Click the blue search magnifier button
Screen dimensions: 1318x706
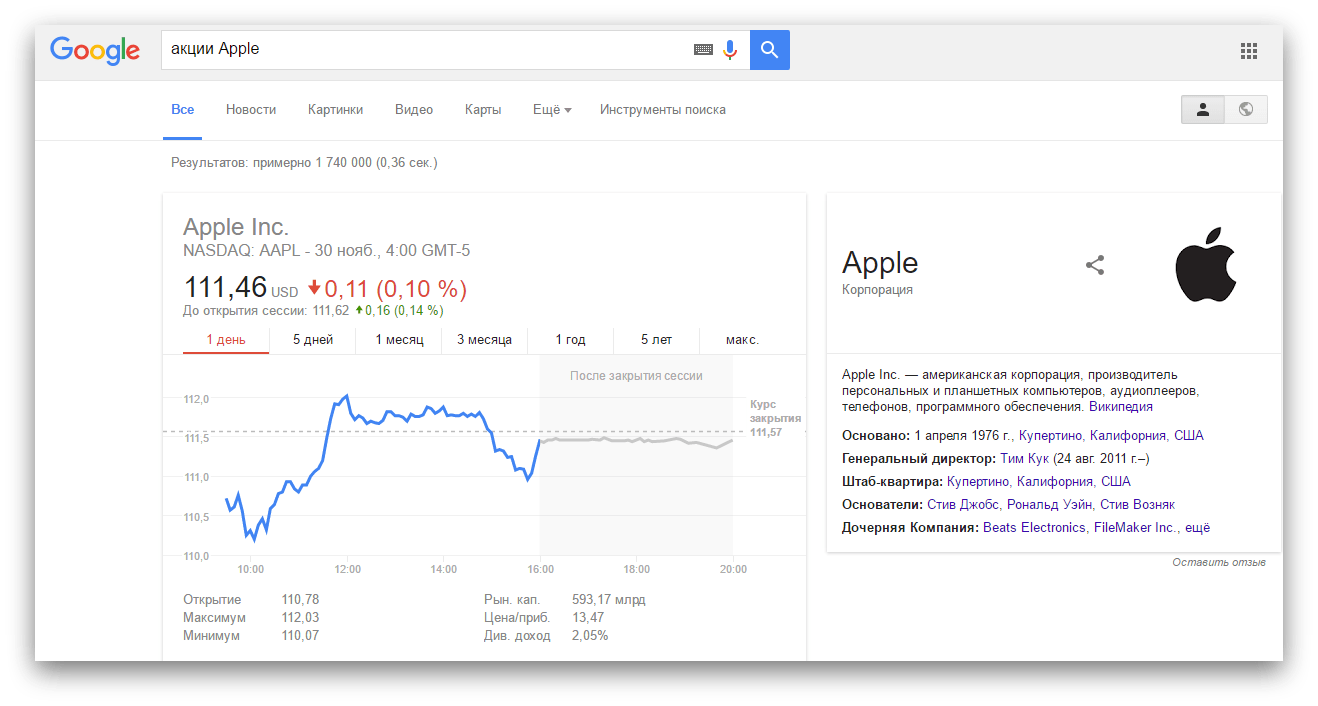[769, 49]
